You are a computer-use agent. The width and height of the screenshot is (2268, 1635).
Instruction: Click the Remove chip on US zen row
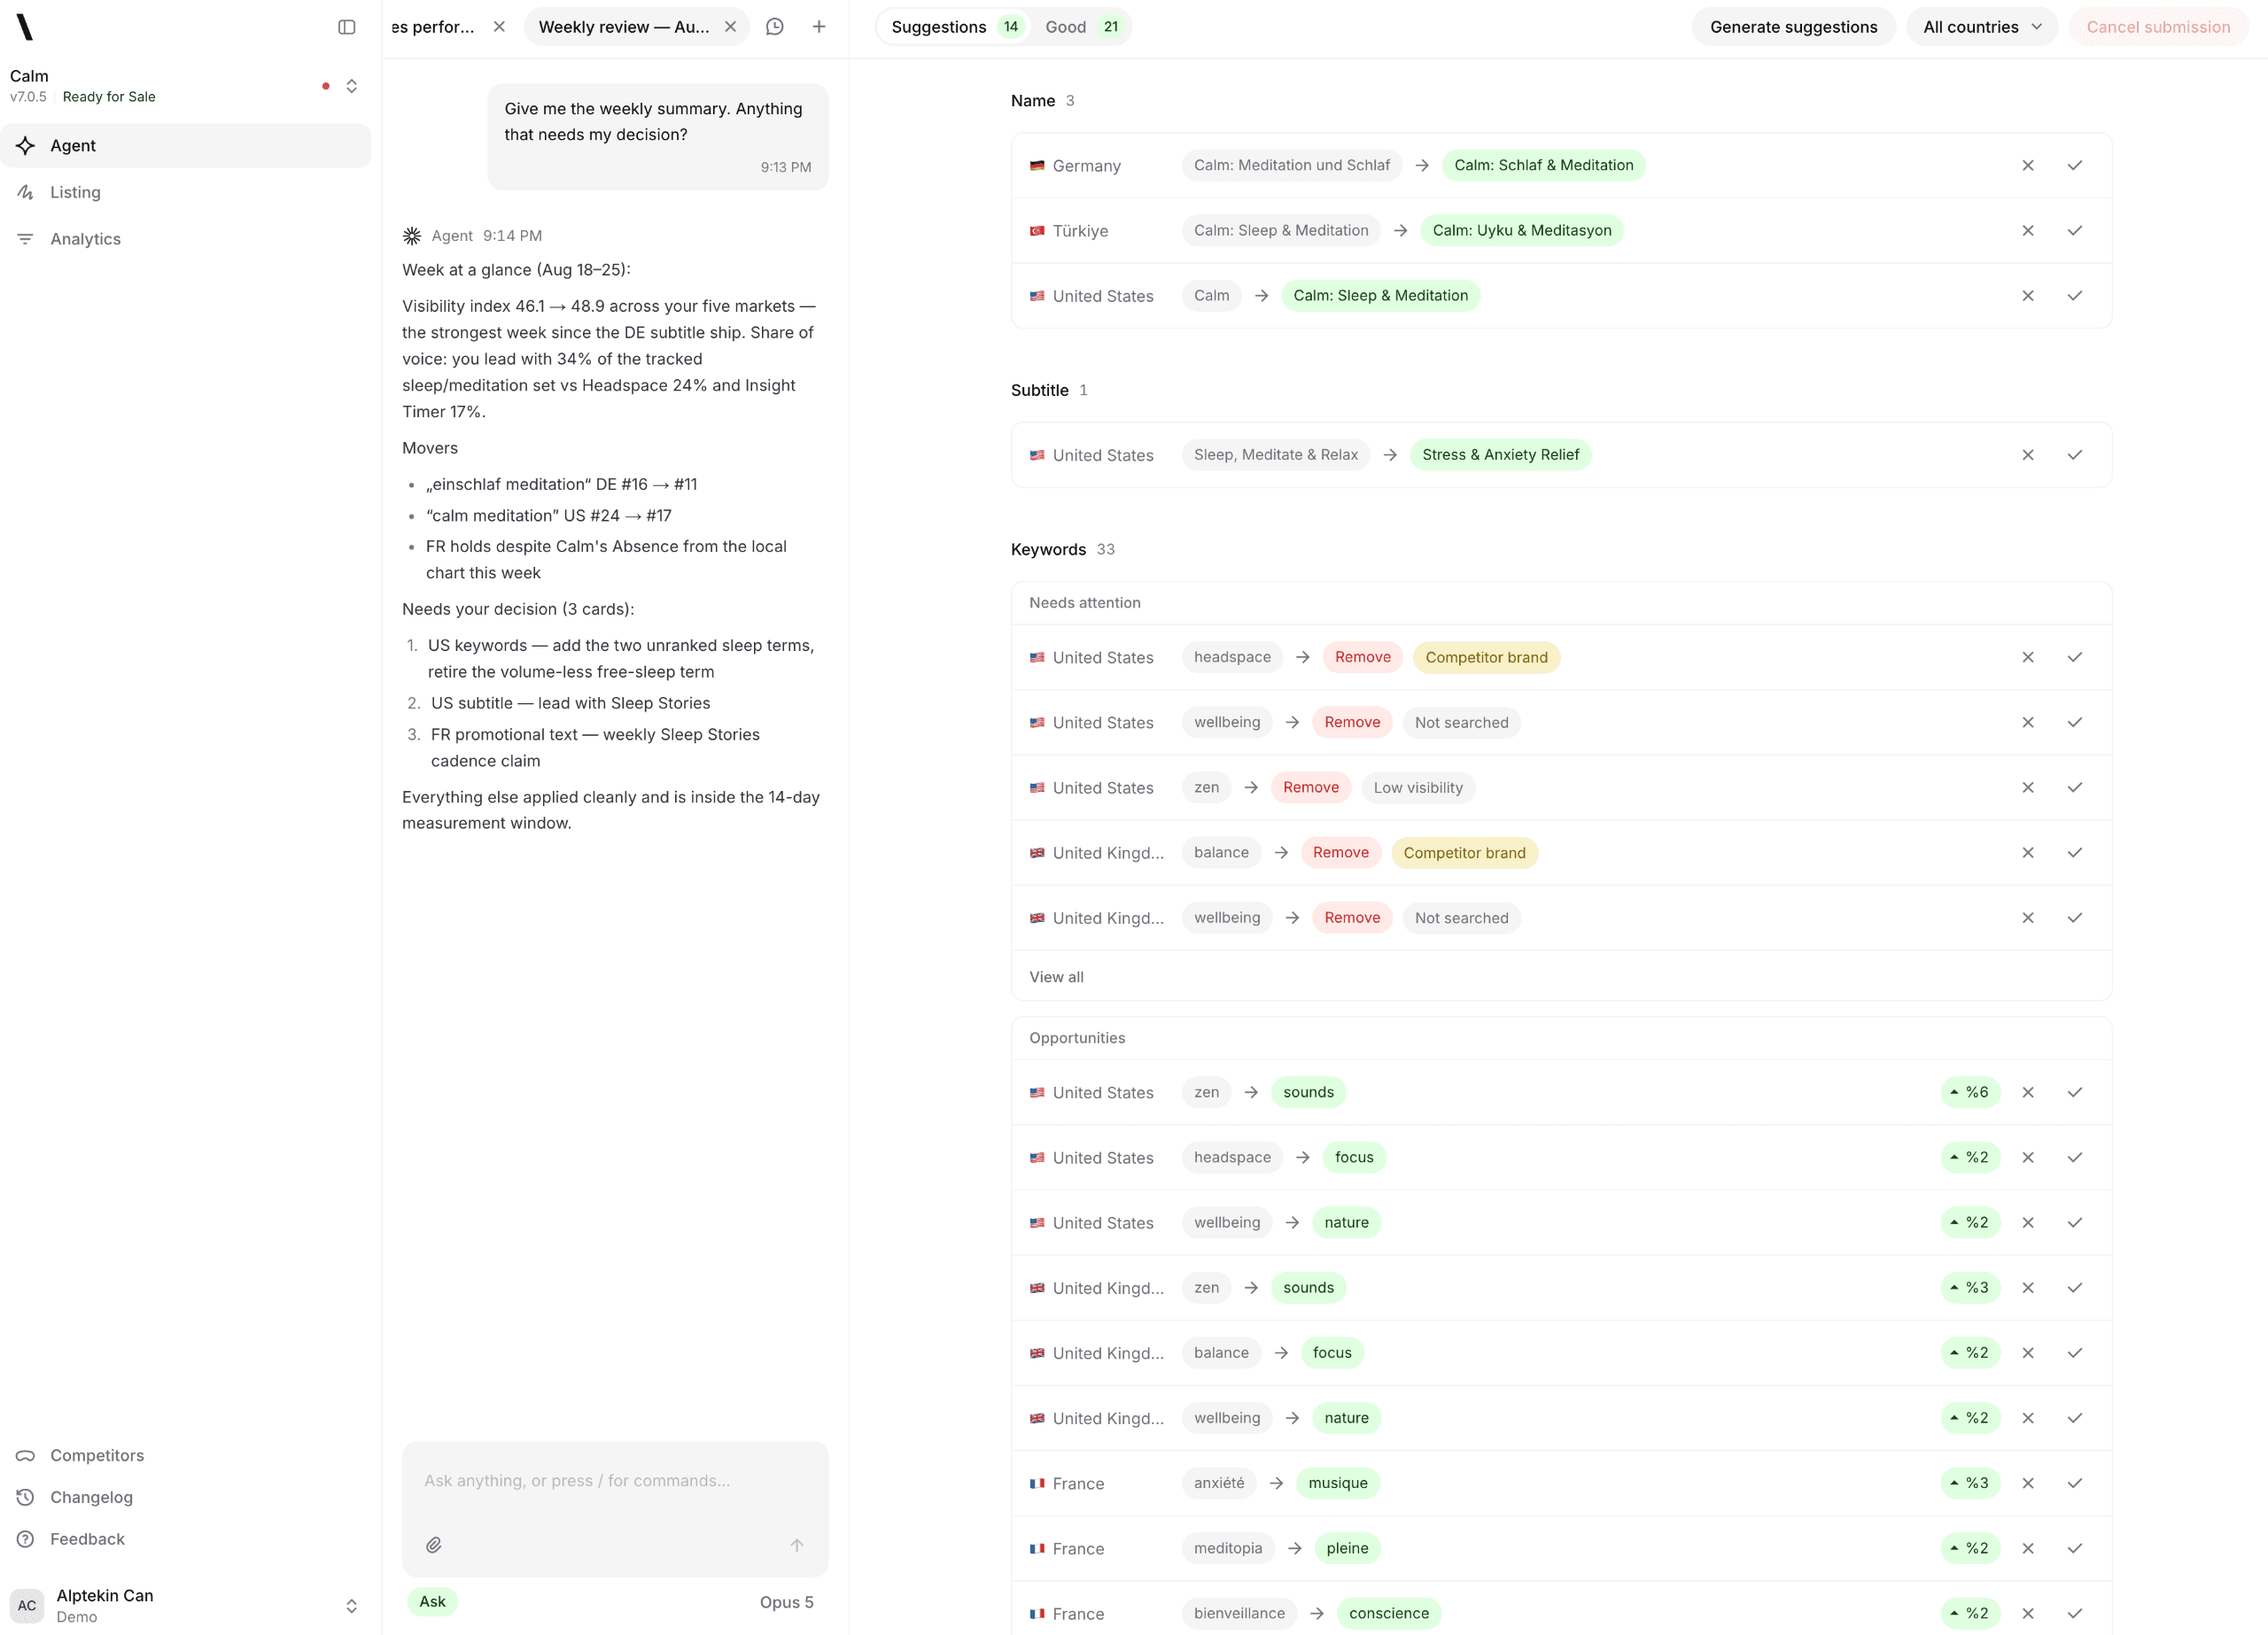[x=1311, y=787]
